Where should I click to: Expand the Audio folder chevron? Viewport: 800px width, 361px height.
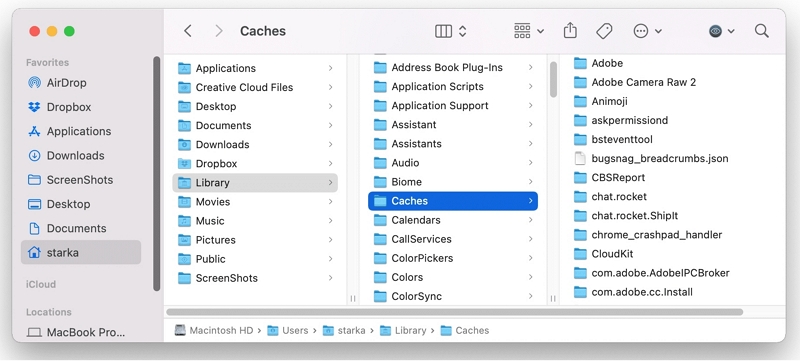pos(531,163)
